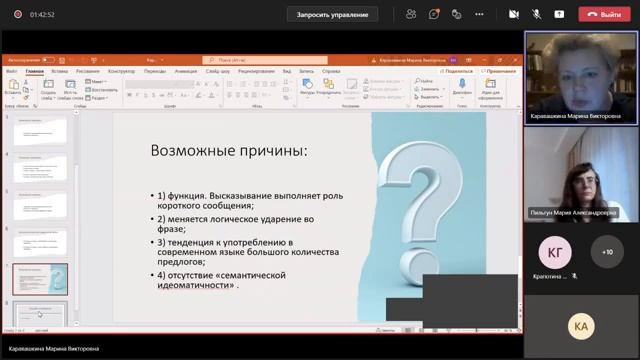Screen dimensions: 640x360
Task: Switch to the Запись ribbon tab
Action: pos(307,71)
